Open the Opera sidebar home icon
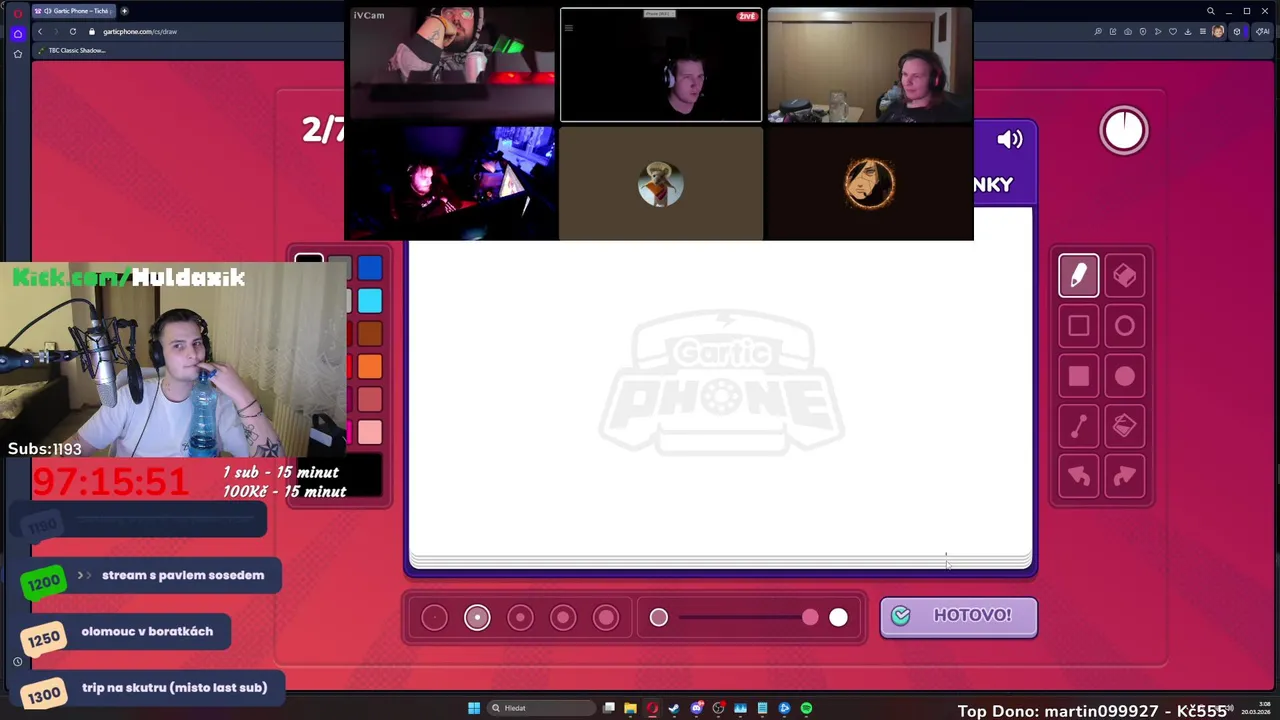Image resolution: width=1280 pixels, height=720 pixels. [17, 34]
